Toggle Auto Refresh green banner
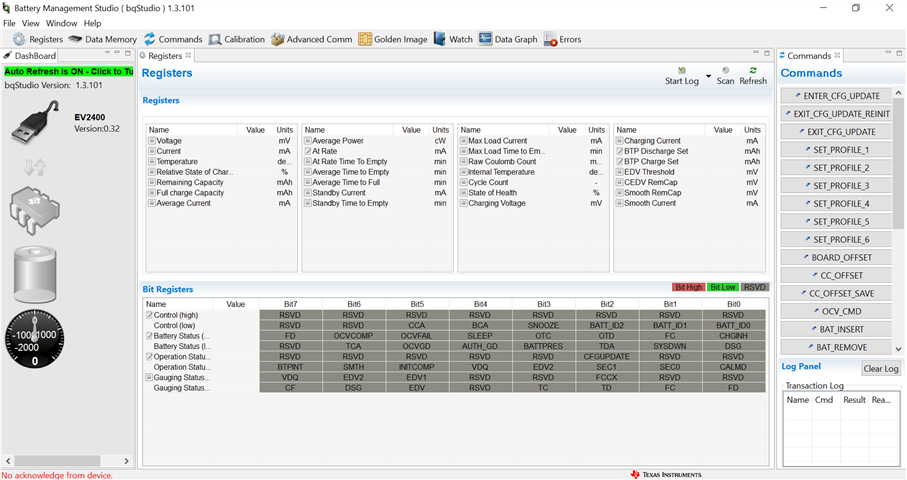The height and width of the screenshot is (480, 907). (68, 72)
